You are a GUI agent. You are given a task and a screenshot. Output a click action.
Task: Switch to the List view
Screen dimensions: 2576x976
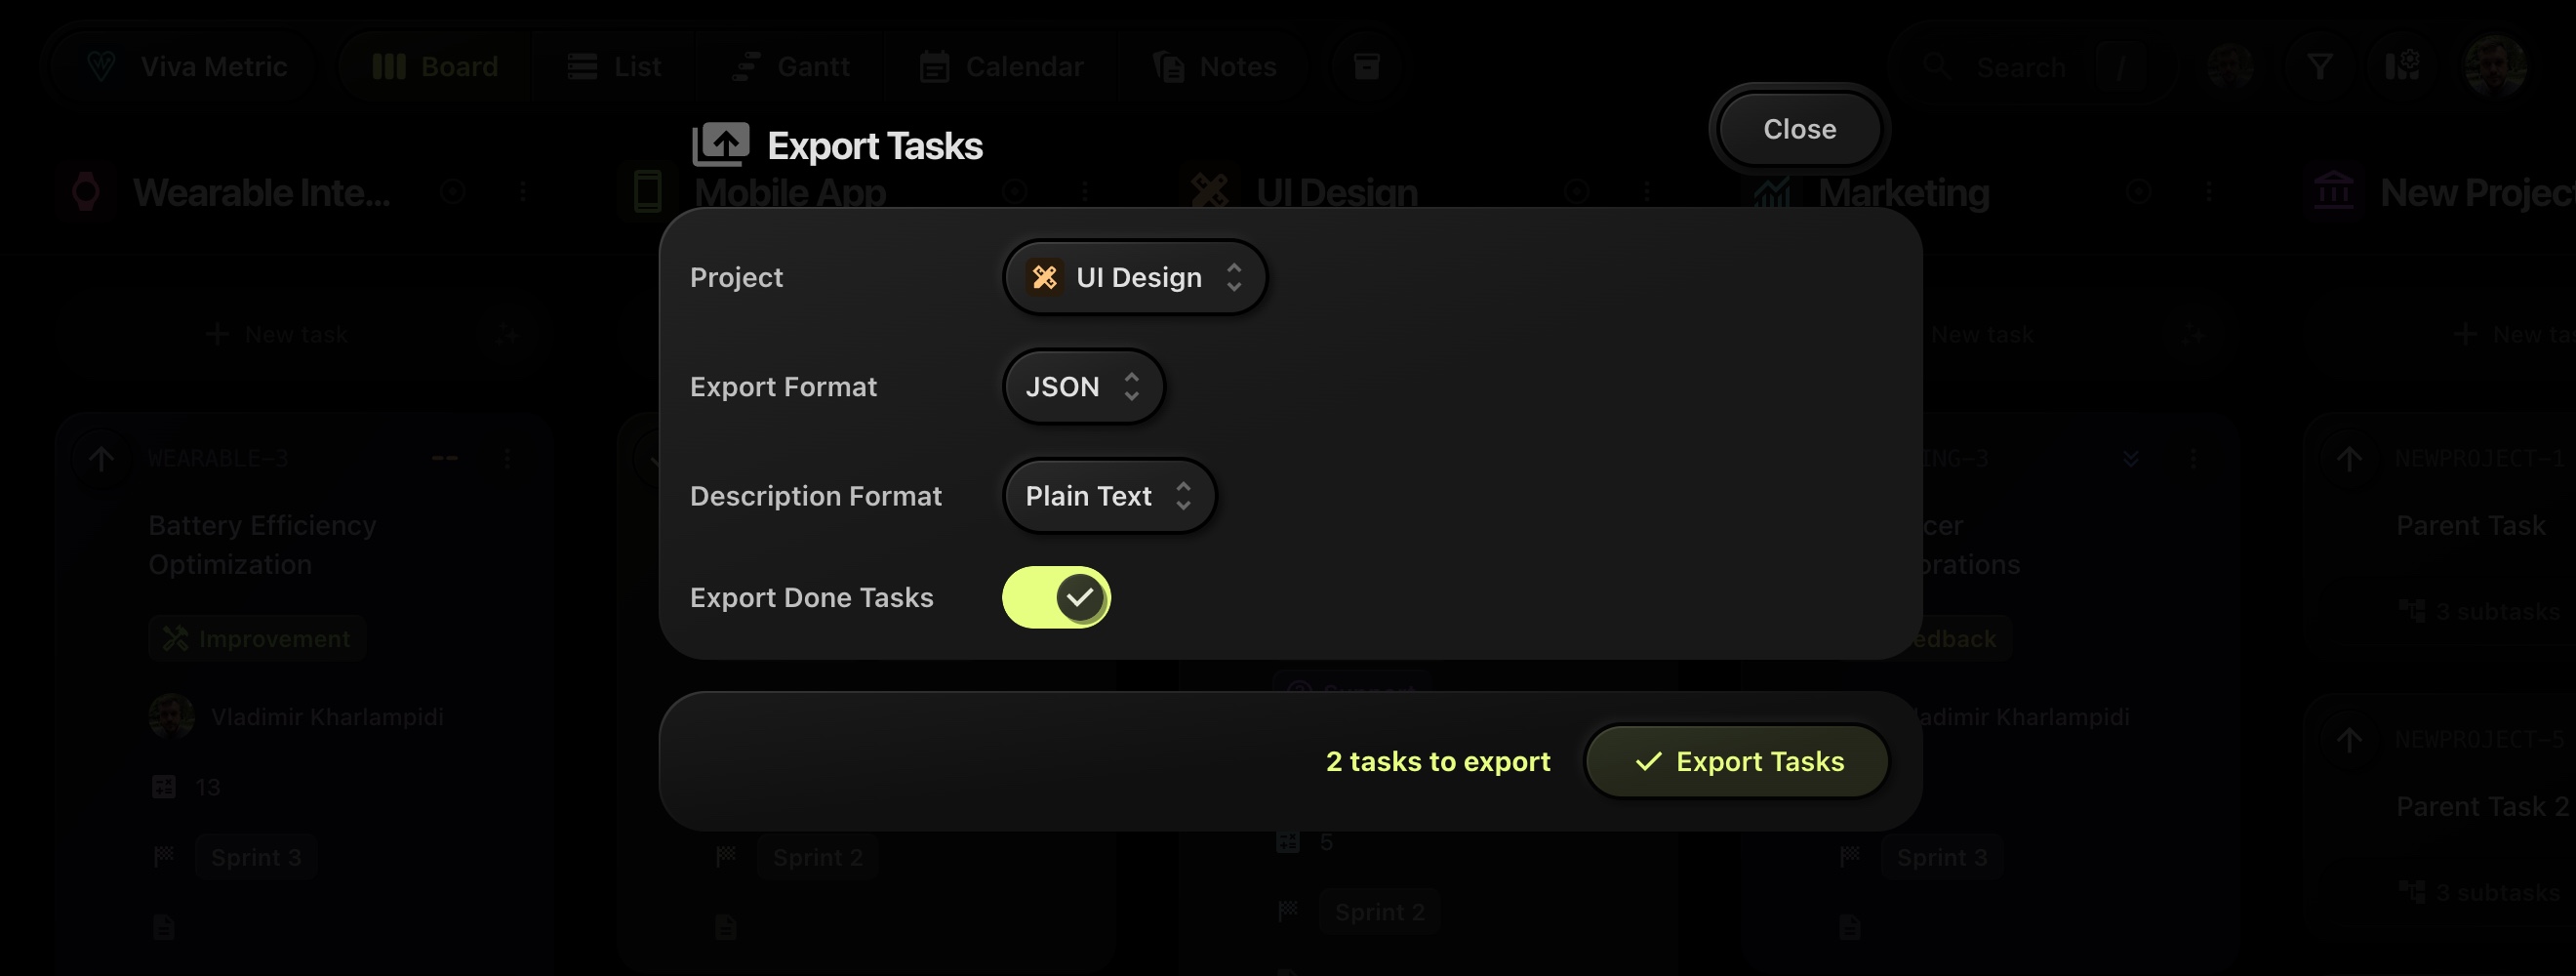[x=613, y=65]
